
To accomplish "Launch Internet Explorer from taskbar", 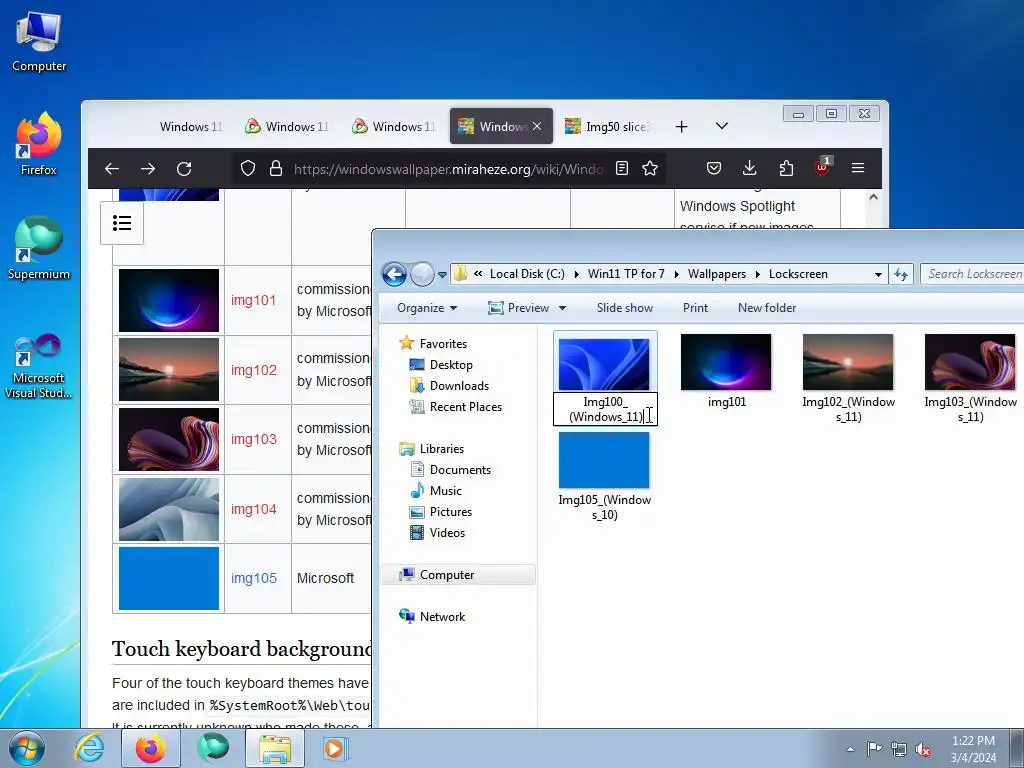I will tap(89, 748).
